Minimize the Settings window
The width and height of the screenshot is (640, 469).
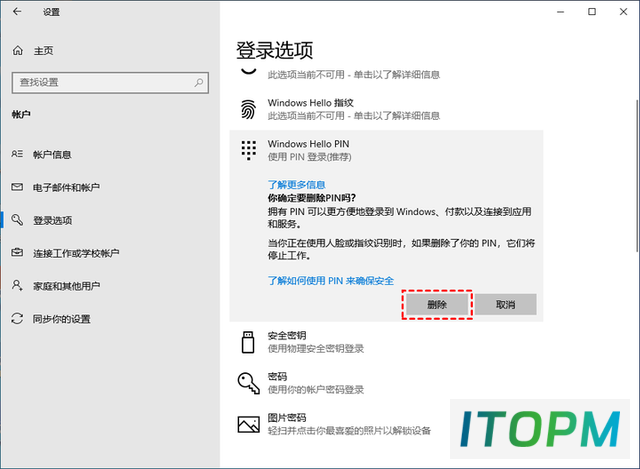pyautogui.click(x=560, y=12)
